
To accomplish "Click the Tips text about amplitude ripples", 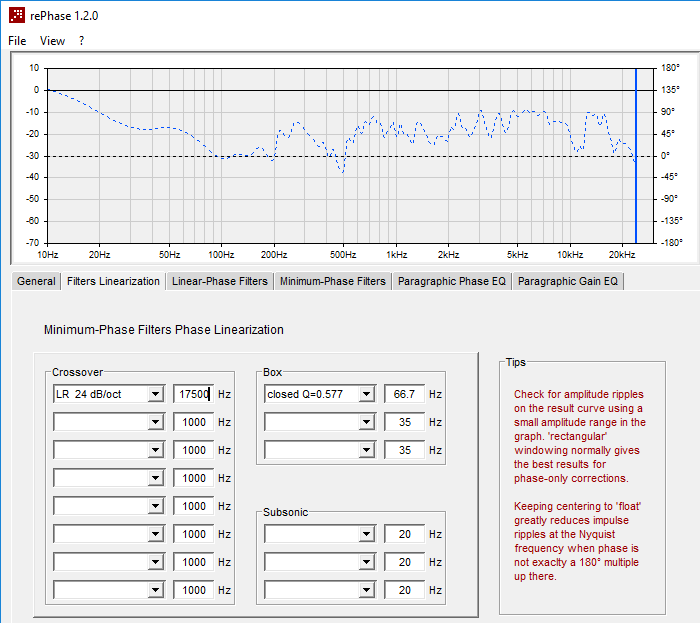I will click(x=579, y=436).
